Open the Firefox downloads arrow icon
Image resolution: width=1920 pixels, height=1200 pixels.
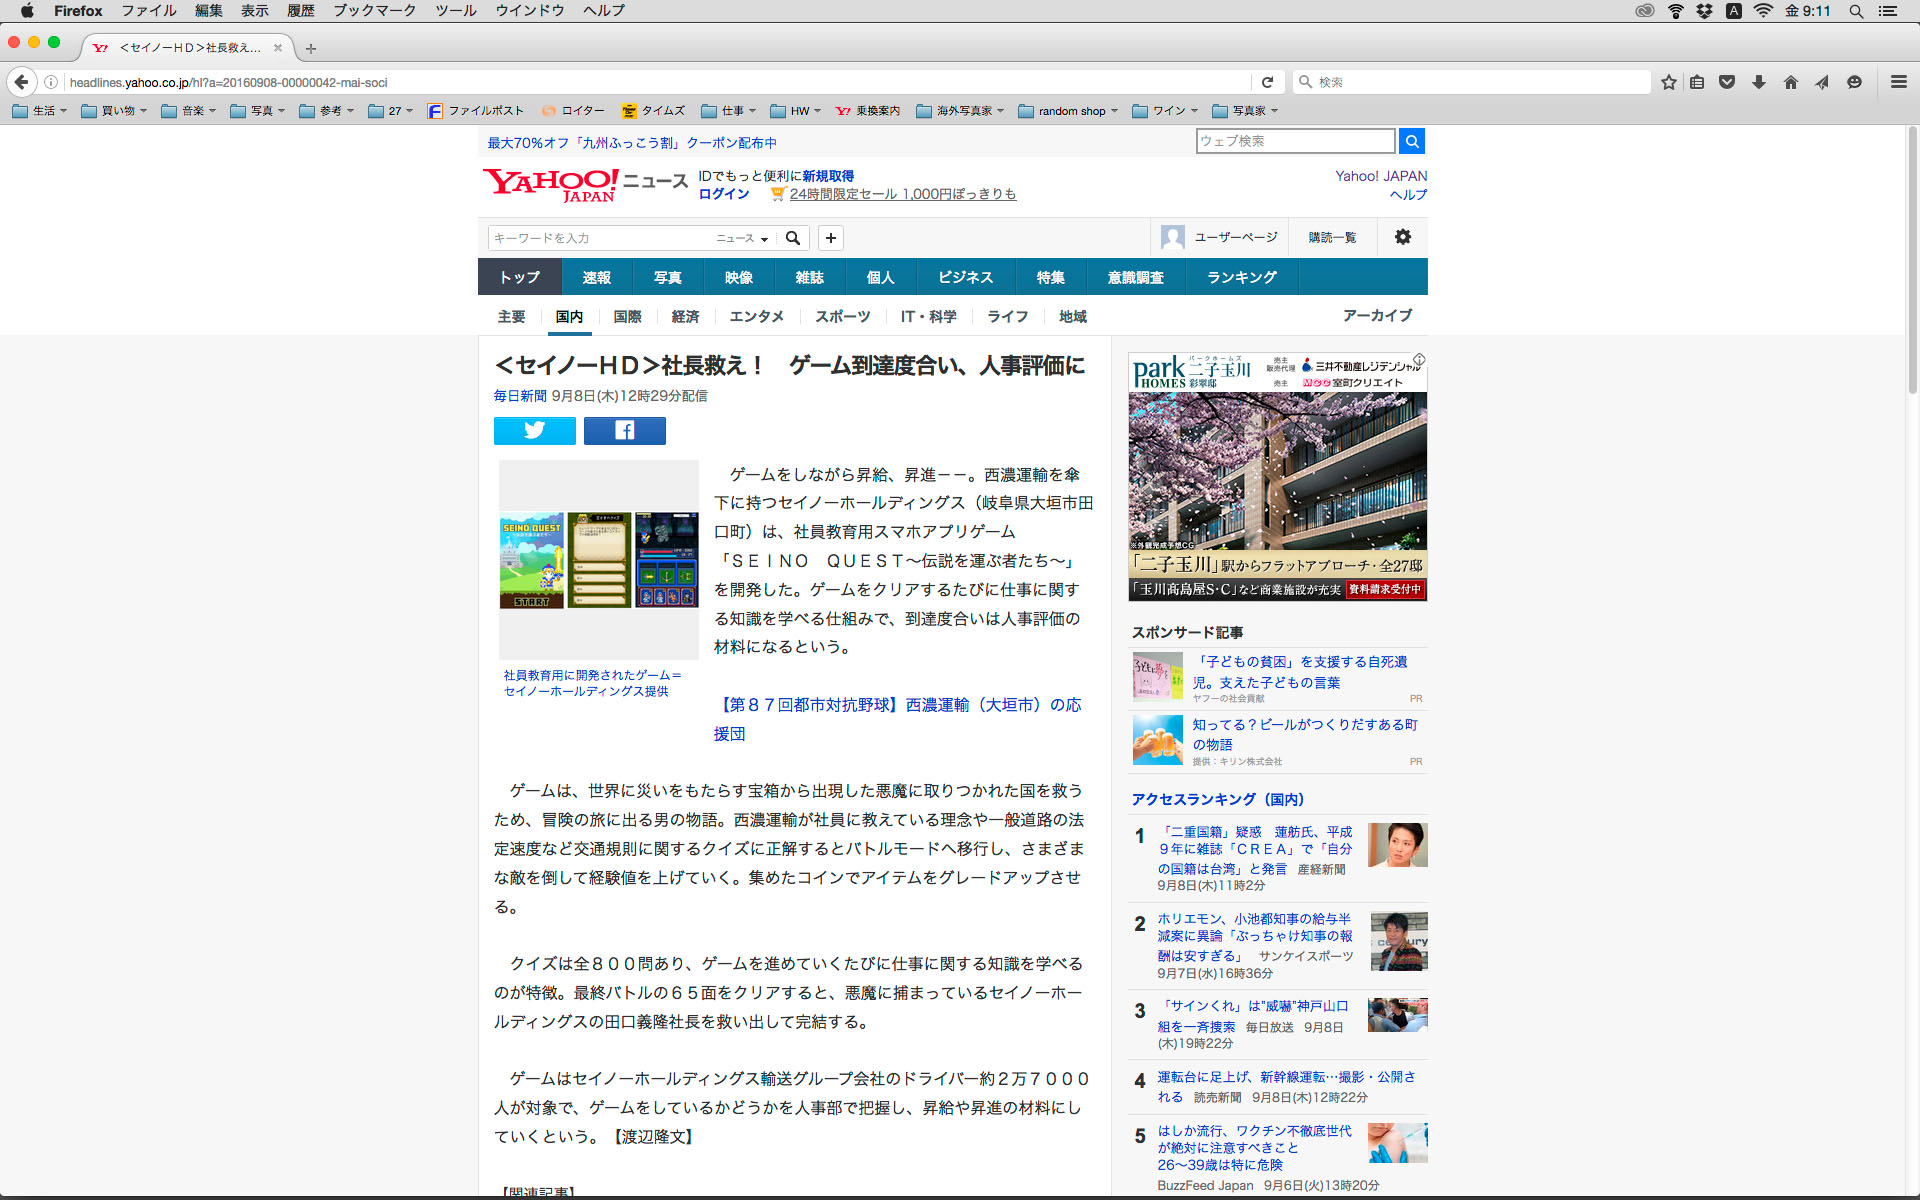(1758, 82)
